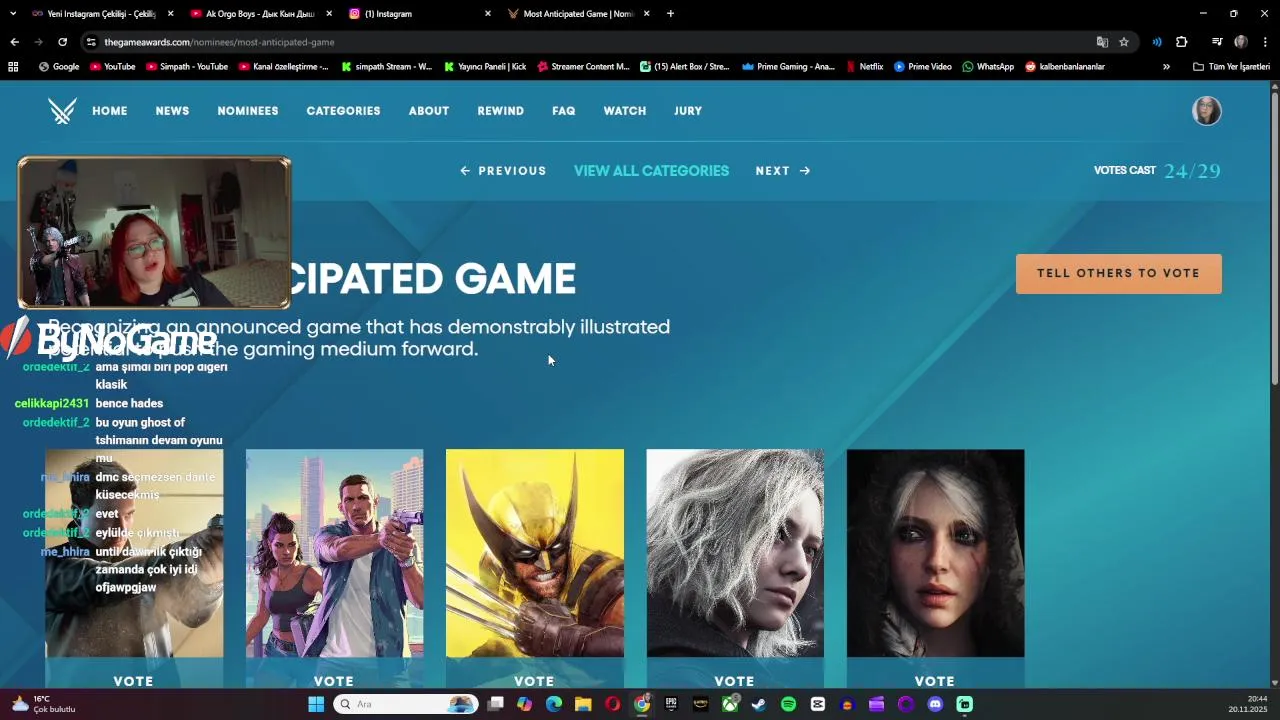Open the Chrome extensions puzzle icon
This screenshot has width=1280, height=720.
pos(1182,42)
